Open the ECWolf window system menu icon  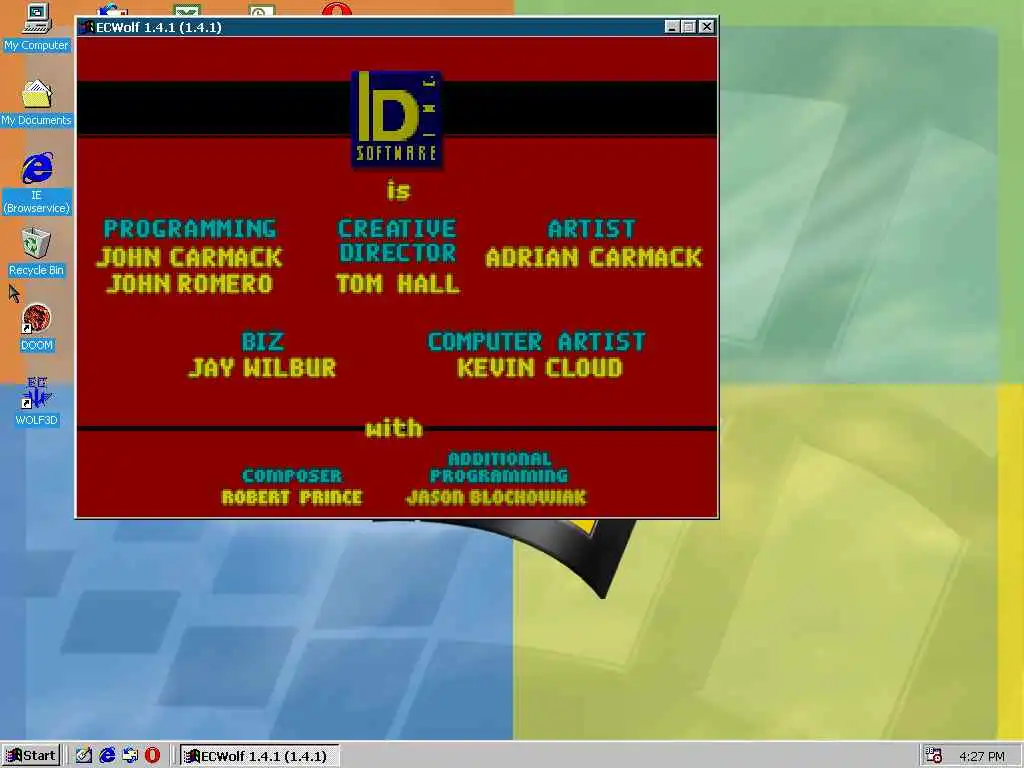point(86,27)
